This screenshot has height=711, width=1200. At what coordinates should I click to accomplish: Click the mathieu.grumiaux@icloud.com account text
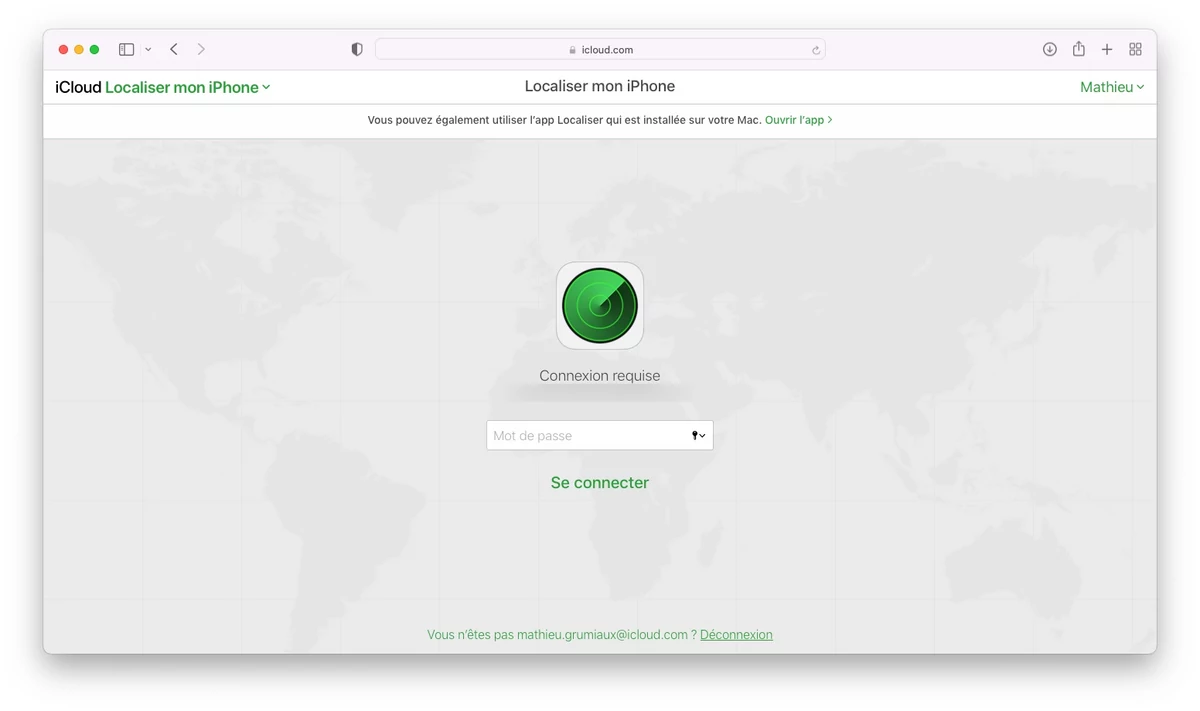602,635
